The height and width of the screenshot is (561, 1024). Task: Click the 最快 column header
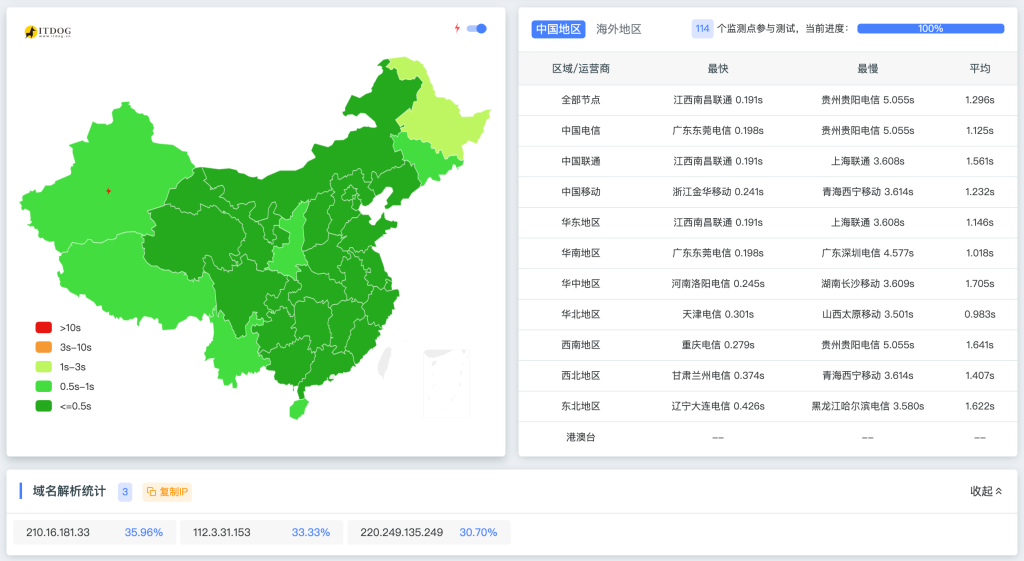[718, 69]
